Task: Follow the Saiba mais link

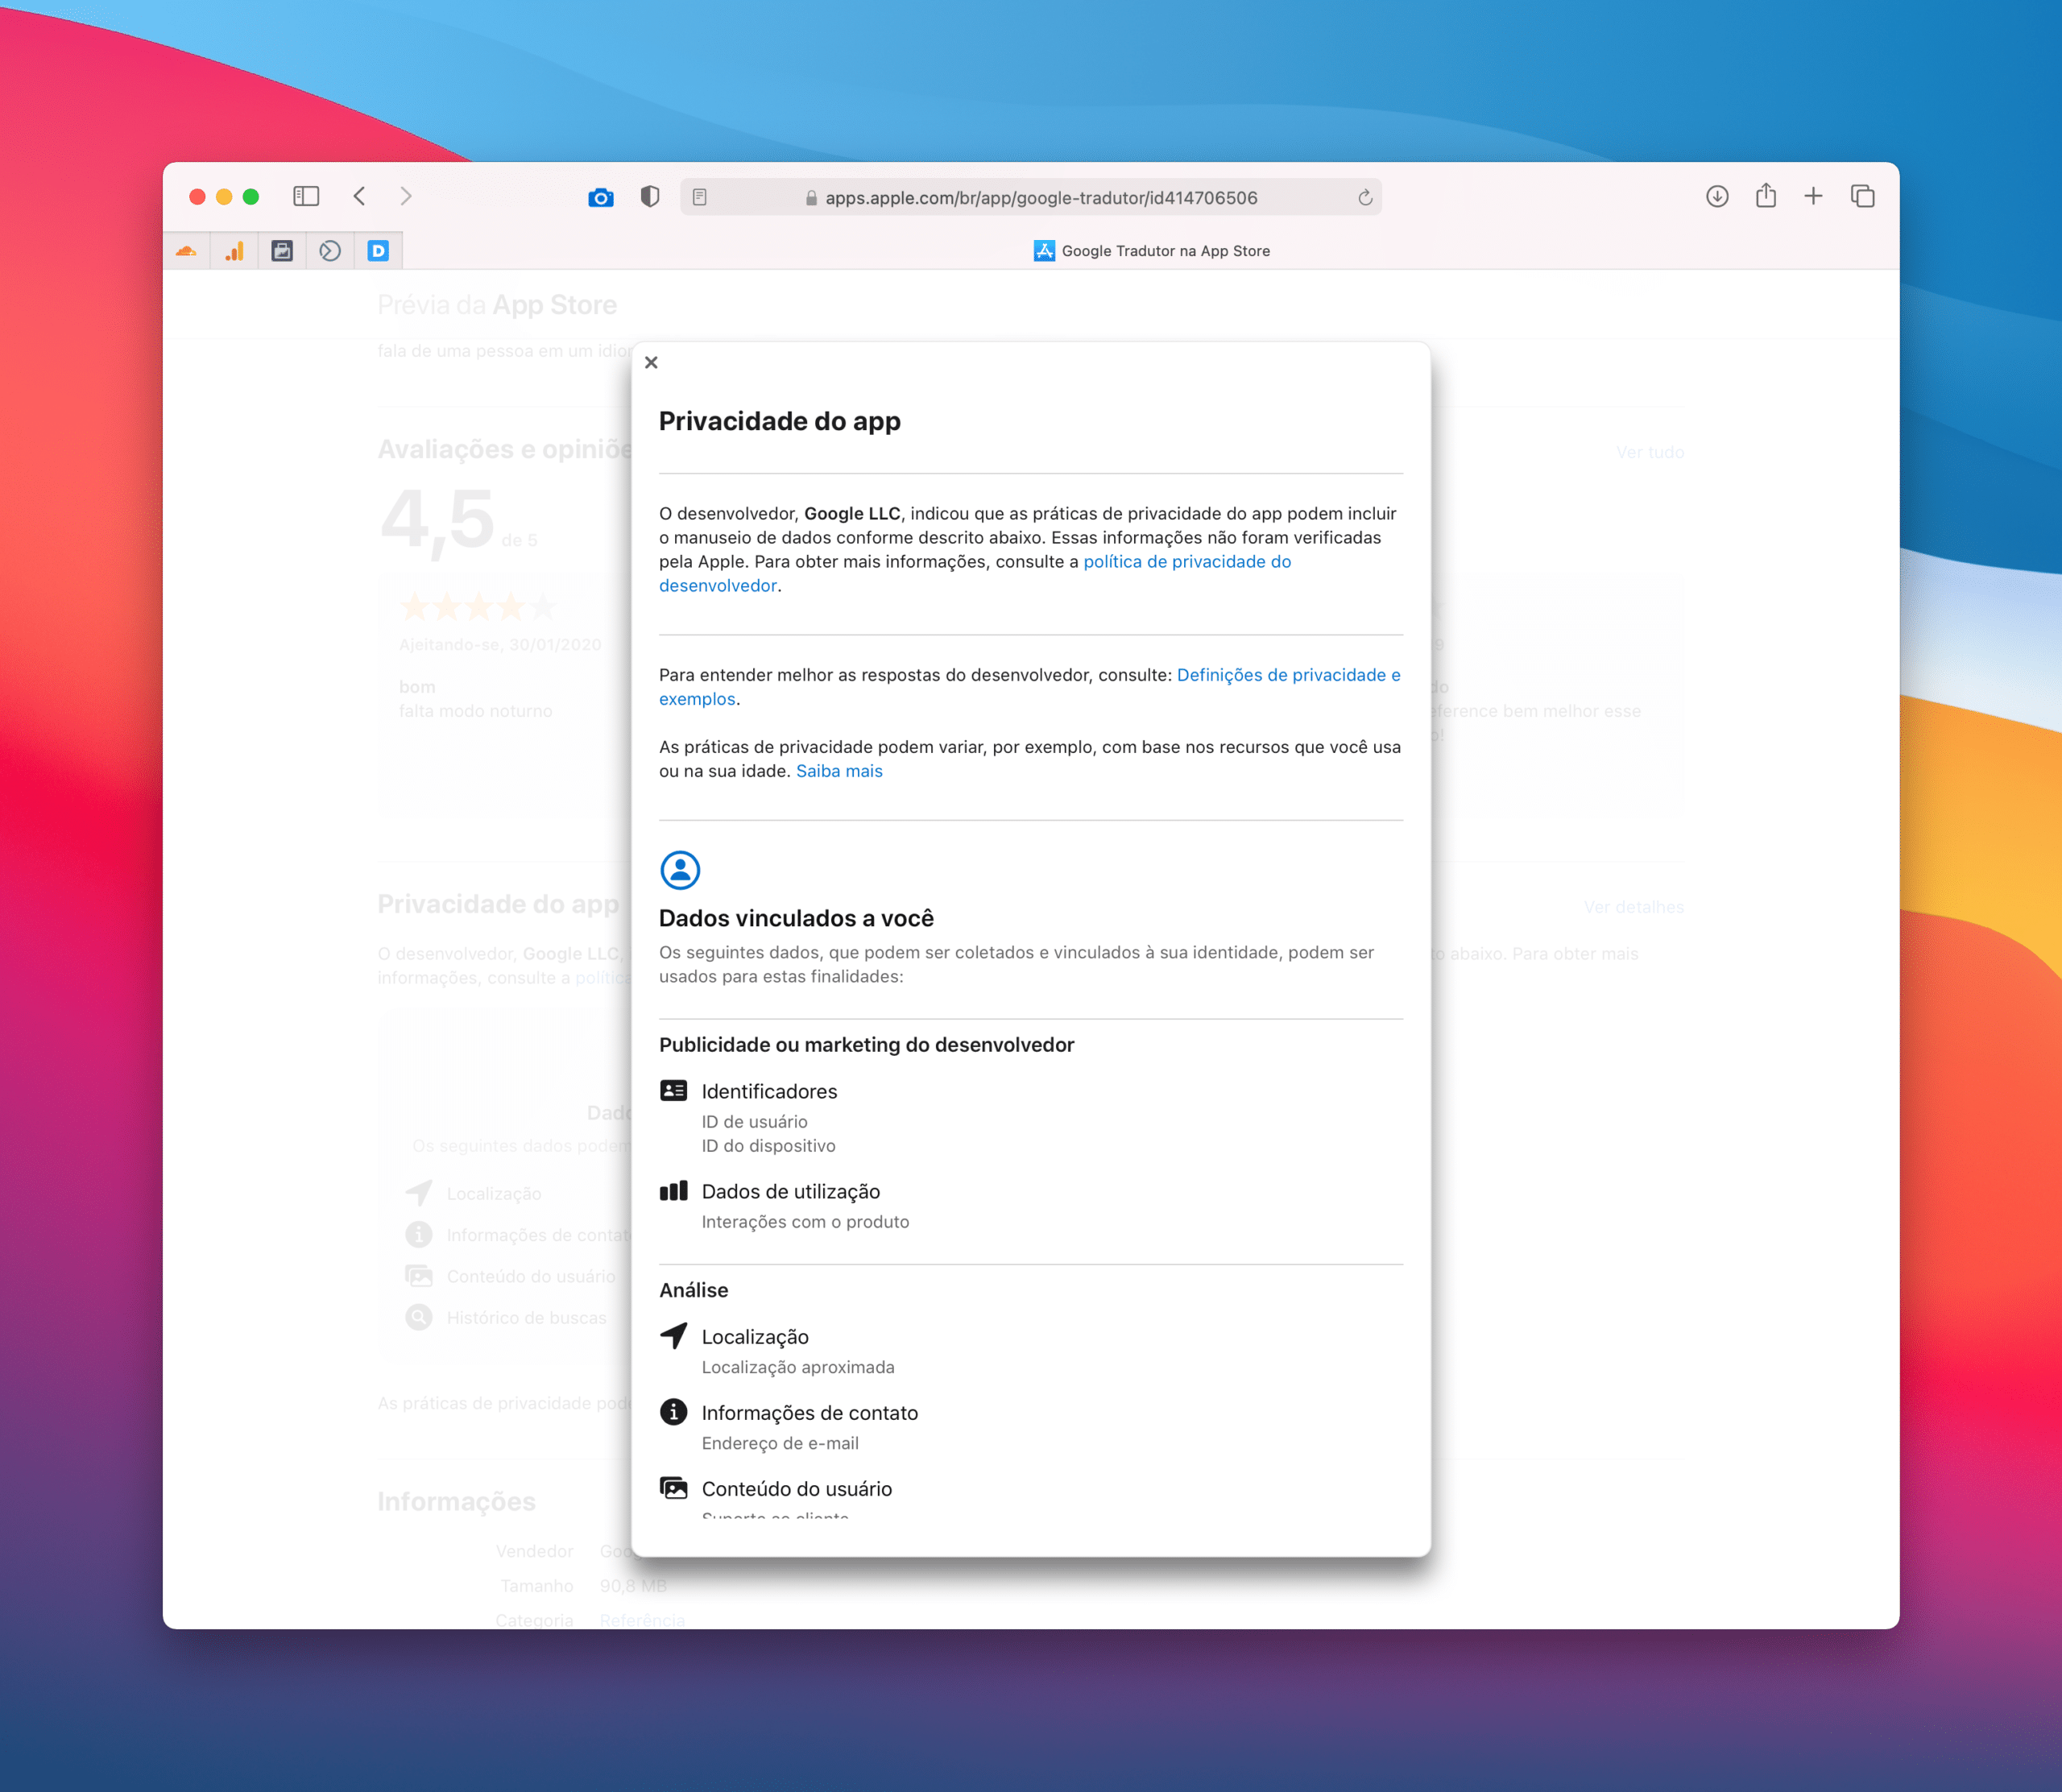Action: tap(839, 771)
